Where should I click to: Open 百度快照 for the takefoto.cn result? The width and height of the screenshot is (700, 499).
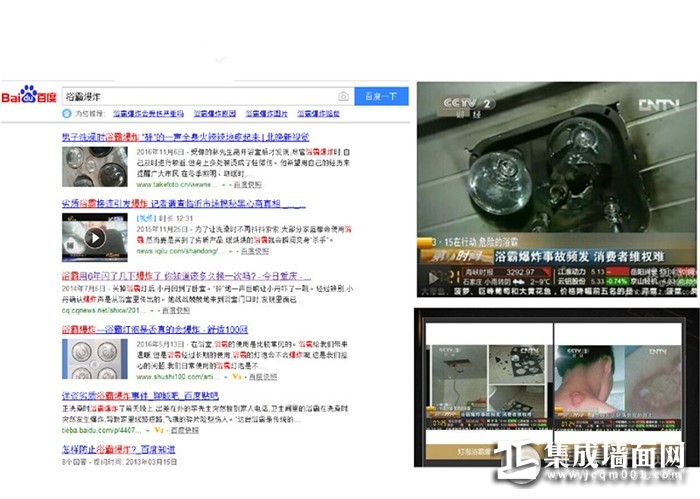tap(248, 184)
